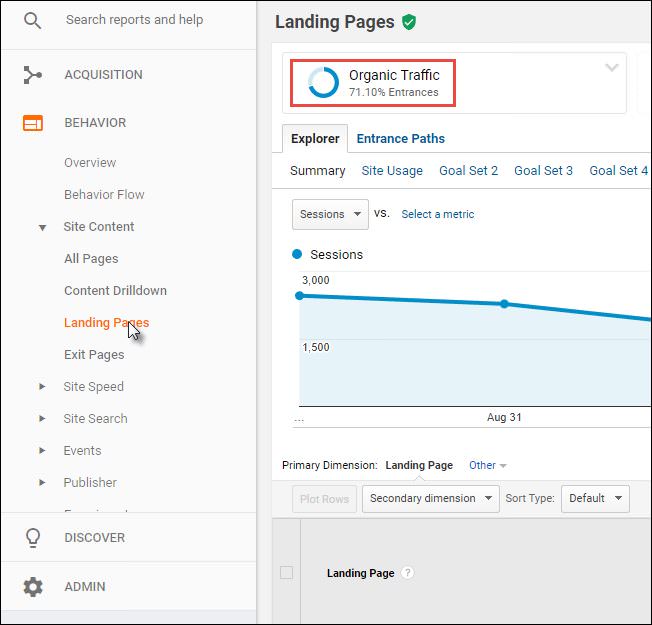Click the blue Sessions legend dot
This screenshot has width=652, height=625.
(297, 254)
